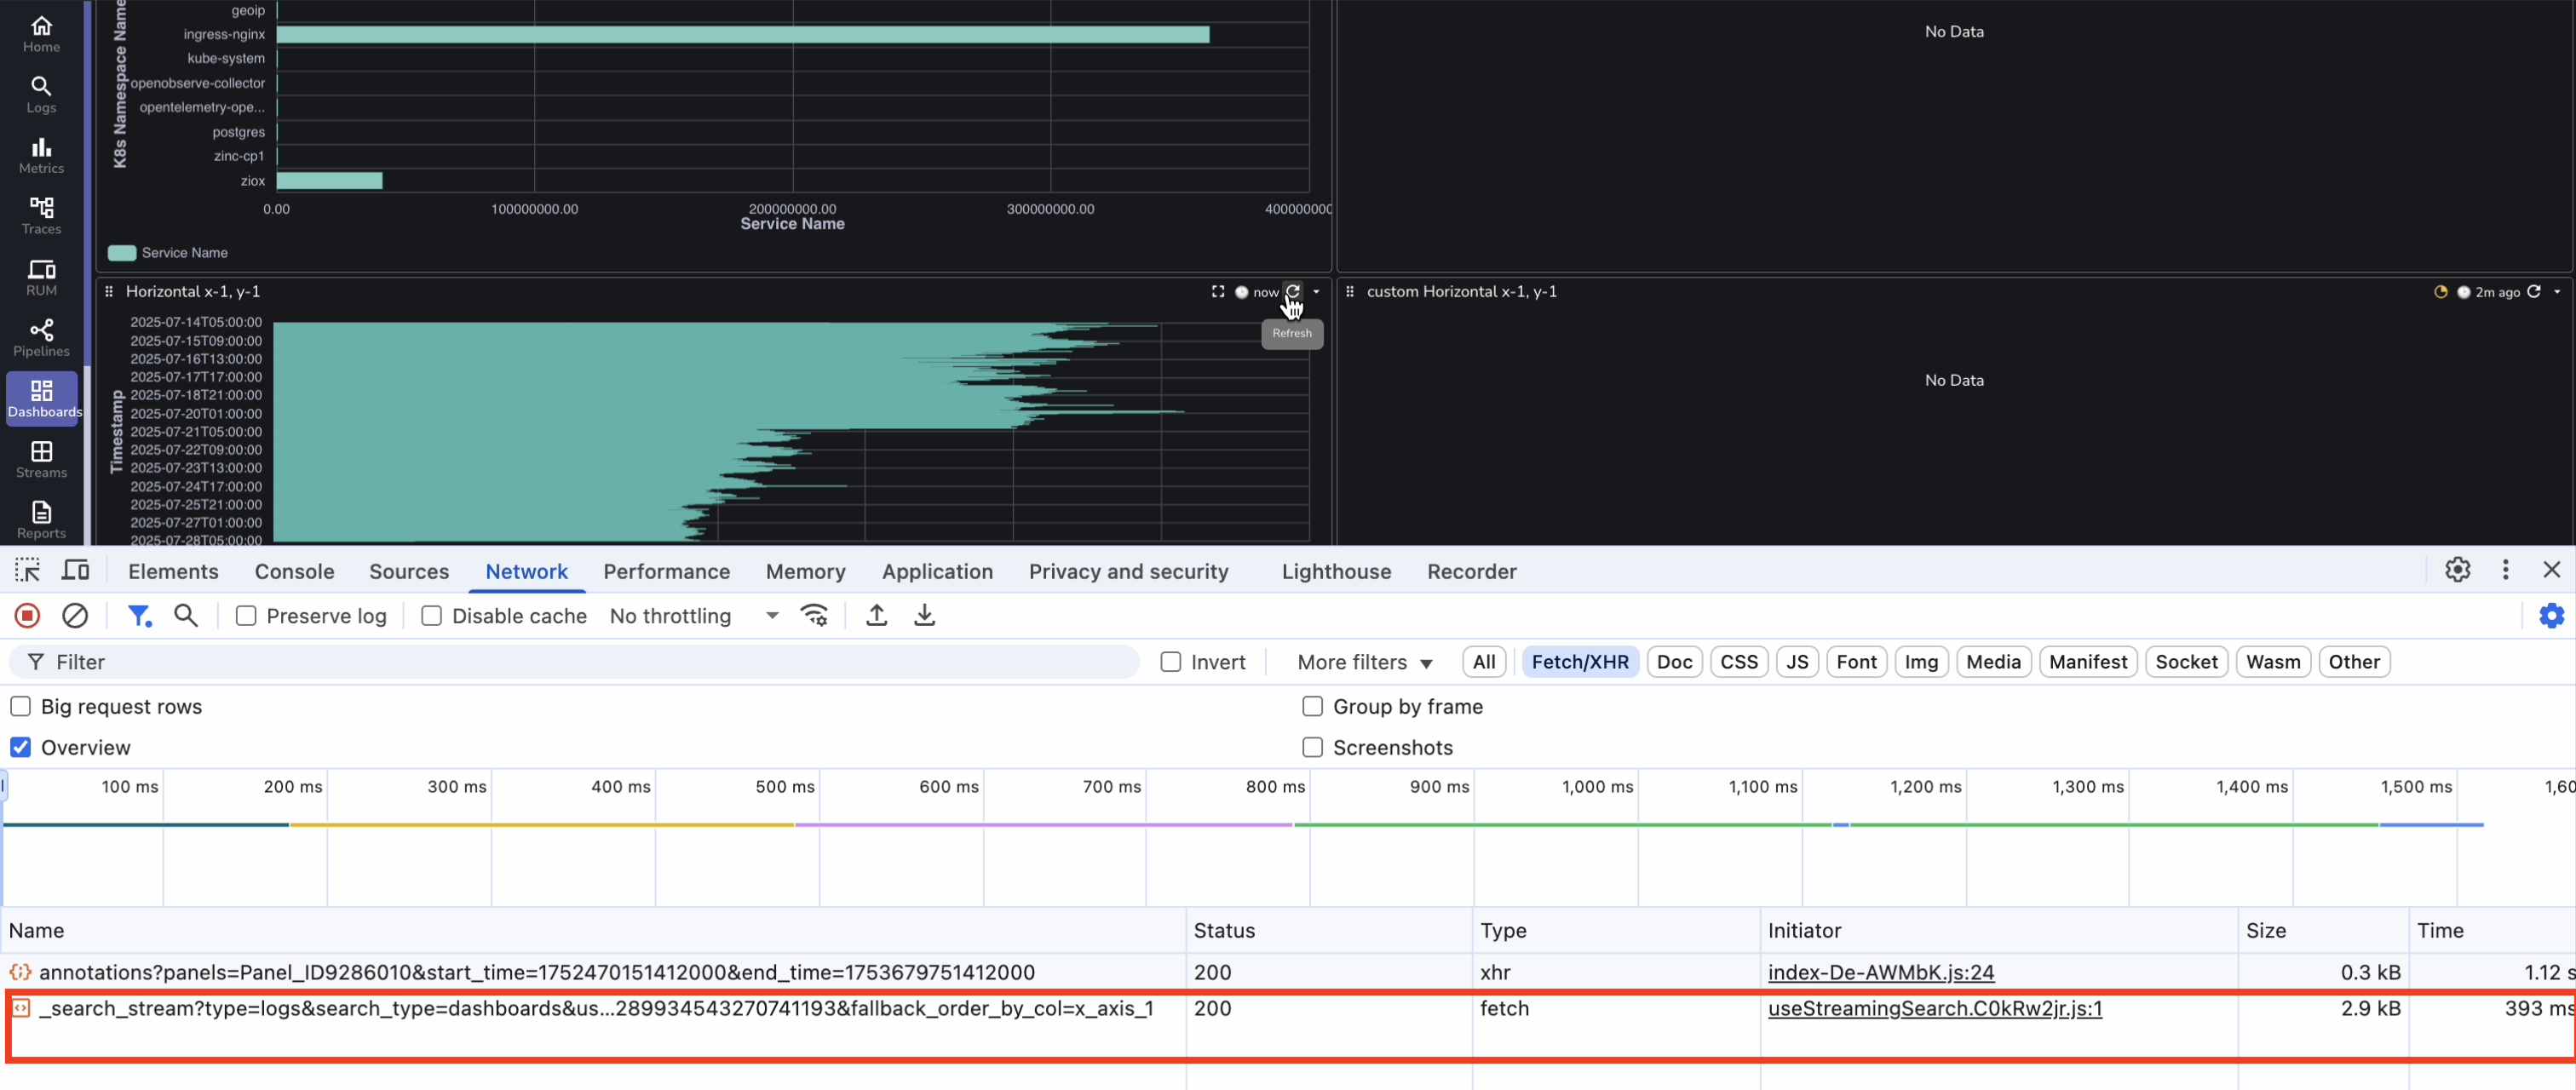Image resolution: width=2576 pixels, height=1090 pixels.
Task: Open the DevTools settings gear icon
Action: pos(2457,570)
